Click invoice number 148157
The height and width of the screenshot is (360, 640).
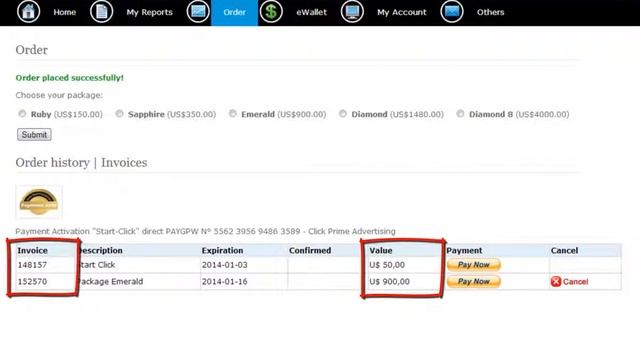point(32,265)
